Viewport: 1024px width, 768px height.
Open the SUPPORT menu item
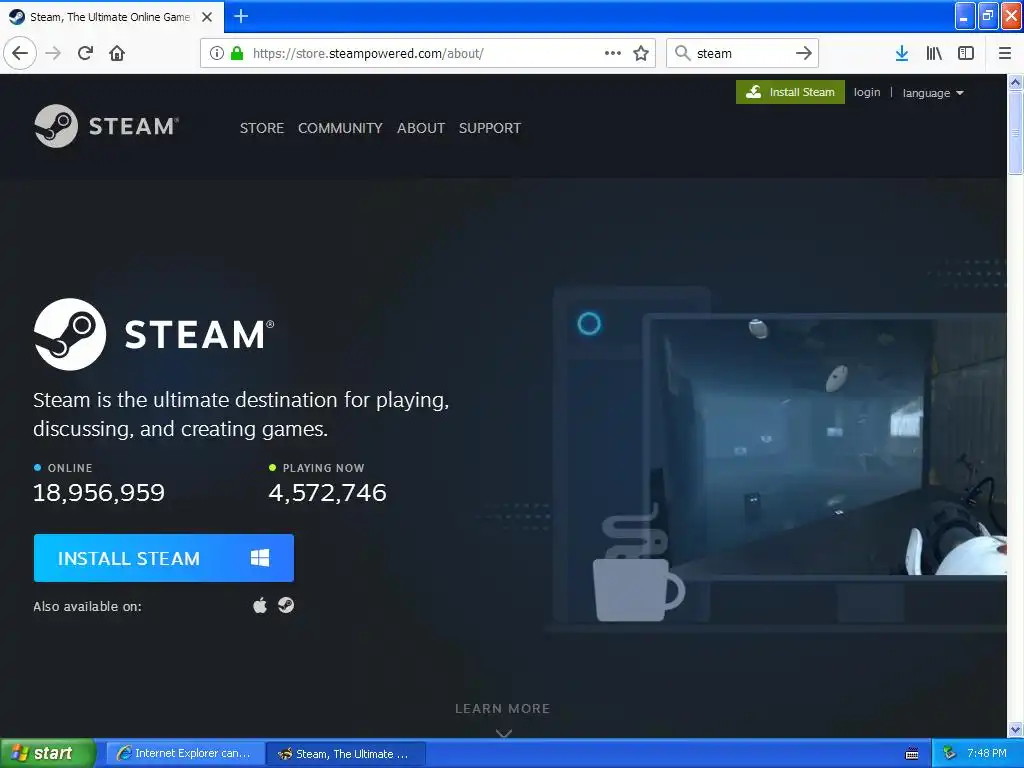click(490, 128)
